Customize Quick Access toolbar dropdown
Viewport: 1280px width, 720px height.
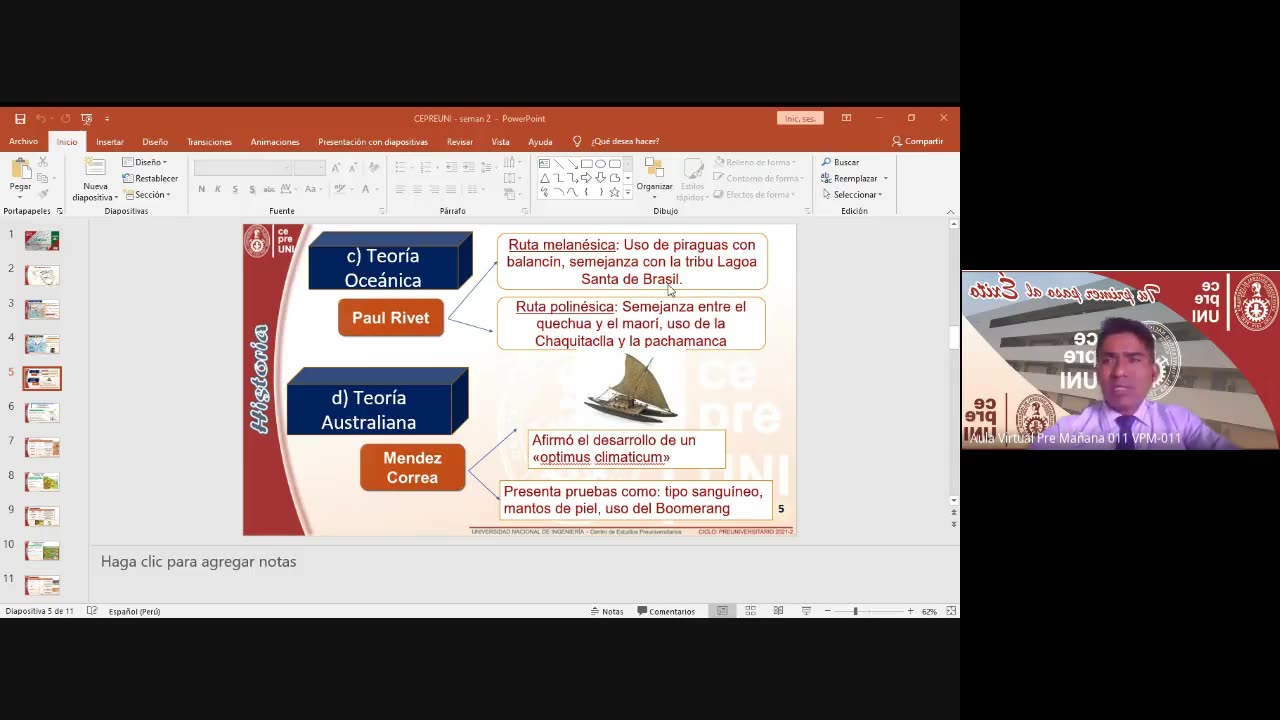click(x=107, y=119)
